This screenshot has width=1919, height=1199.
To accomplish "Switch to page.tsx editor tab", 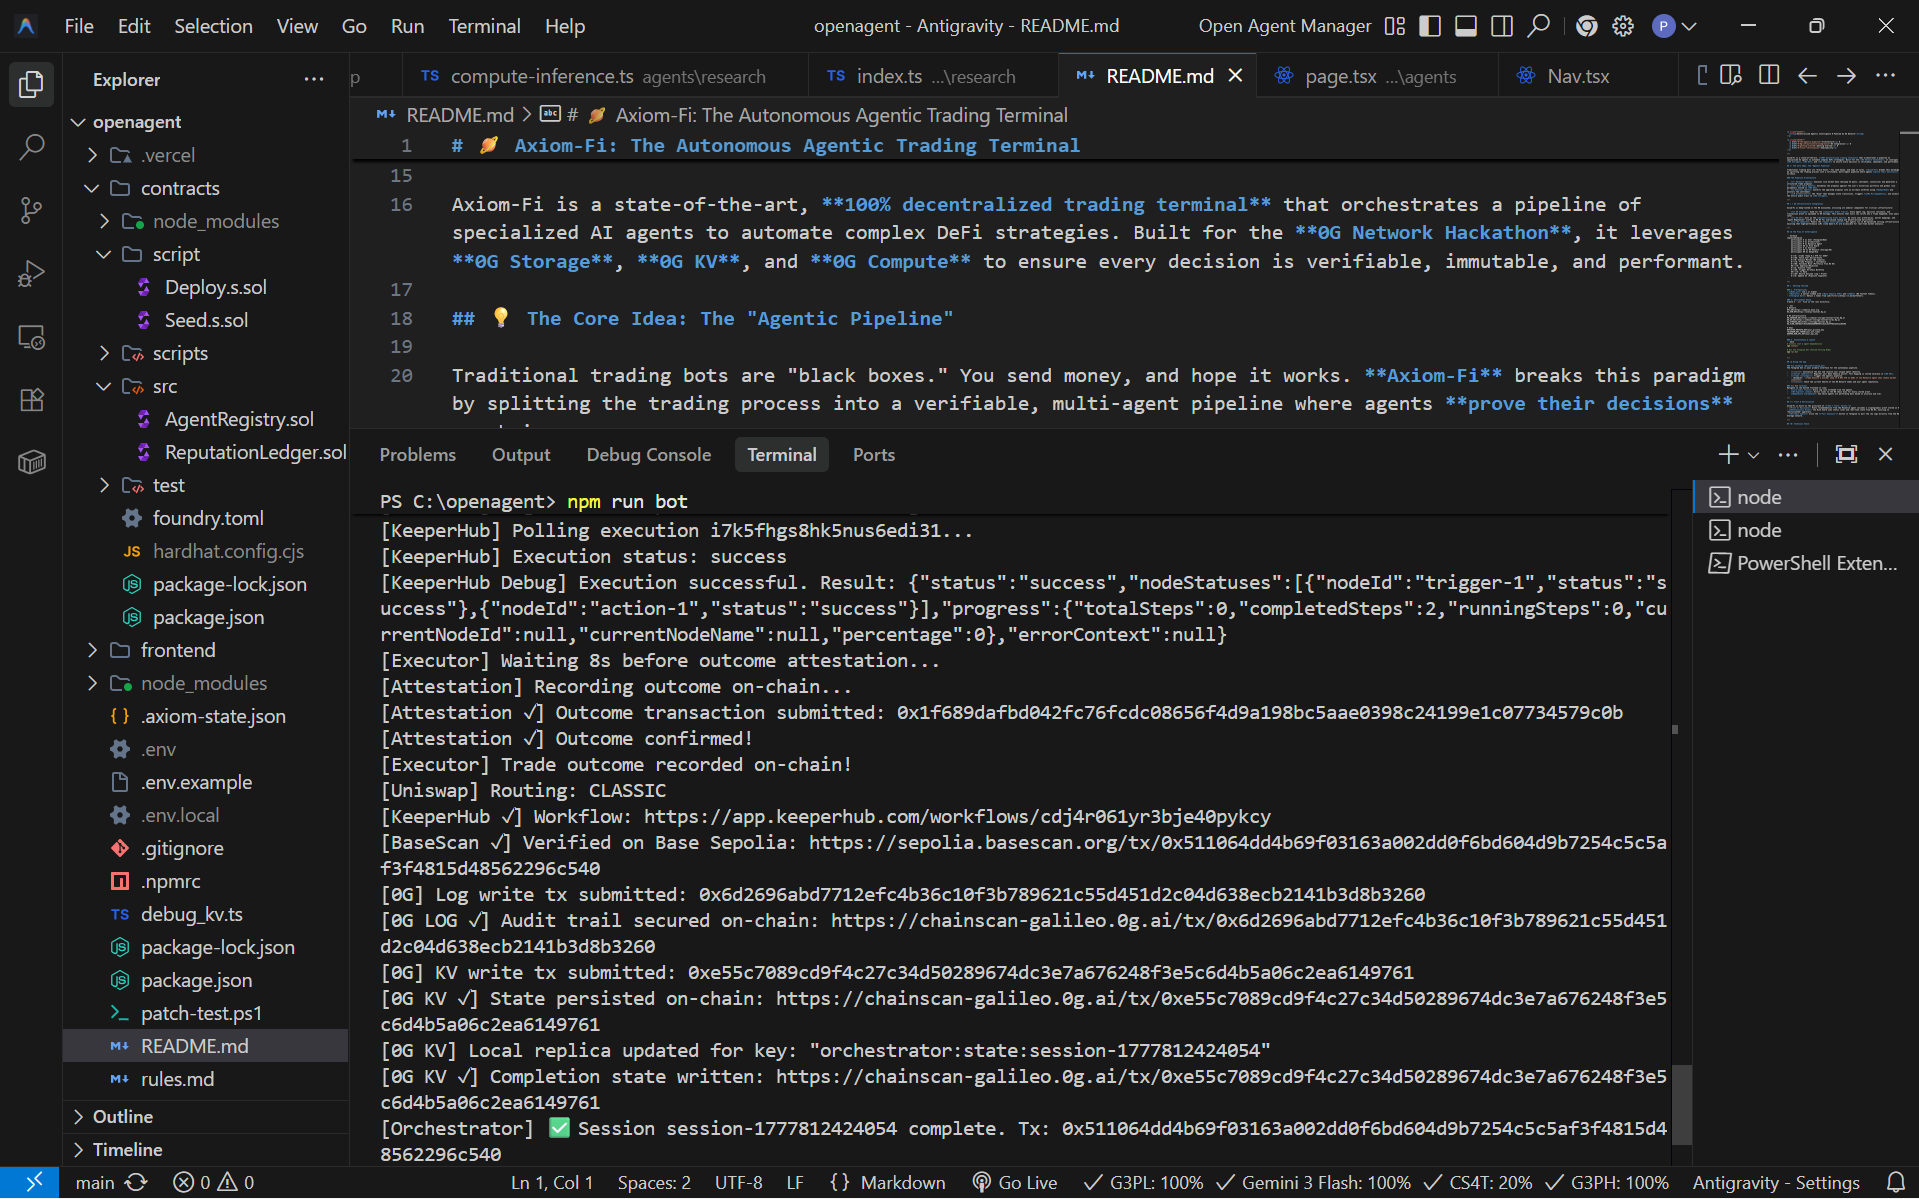I will 1377,76.
